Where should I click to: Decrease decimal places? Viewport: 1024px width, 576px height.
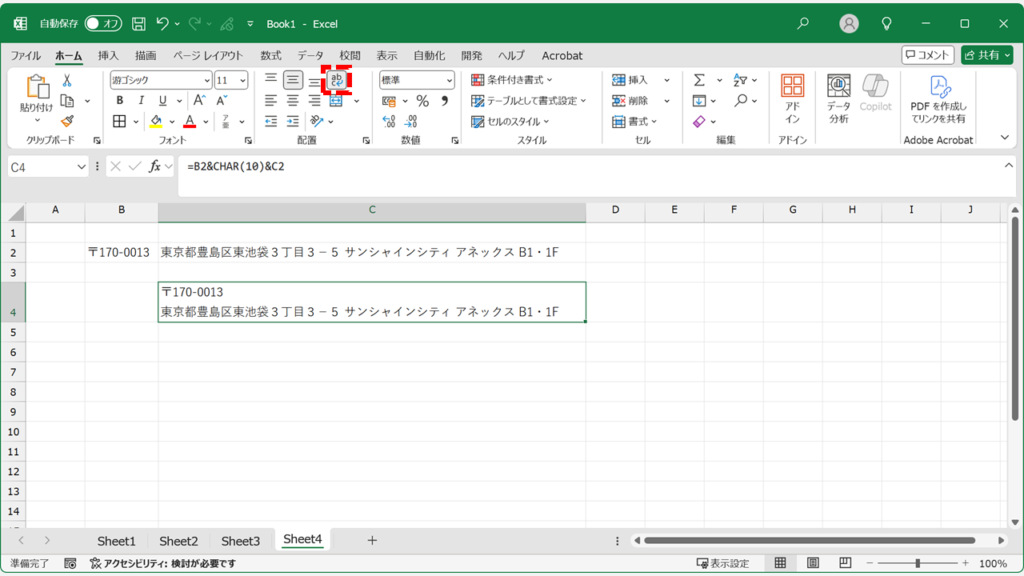411,121
